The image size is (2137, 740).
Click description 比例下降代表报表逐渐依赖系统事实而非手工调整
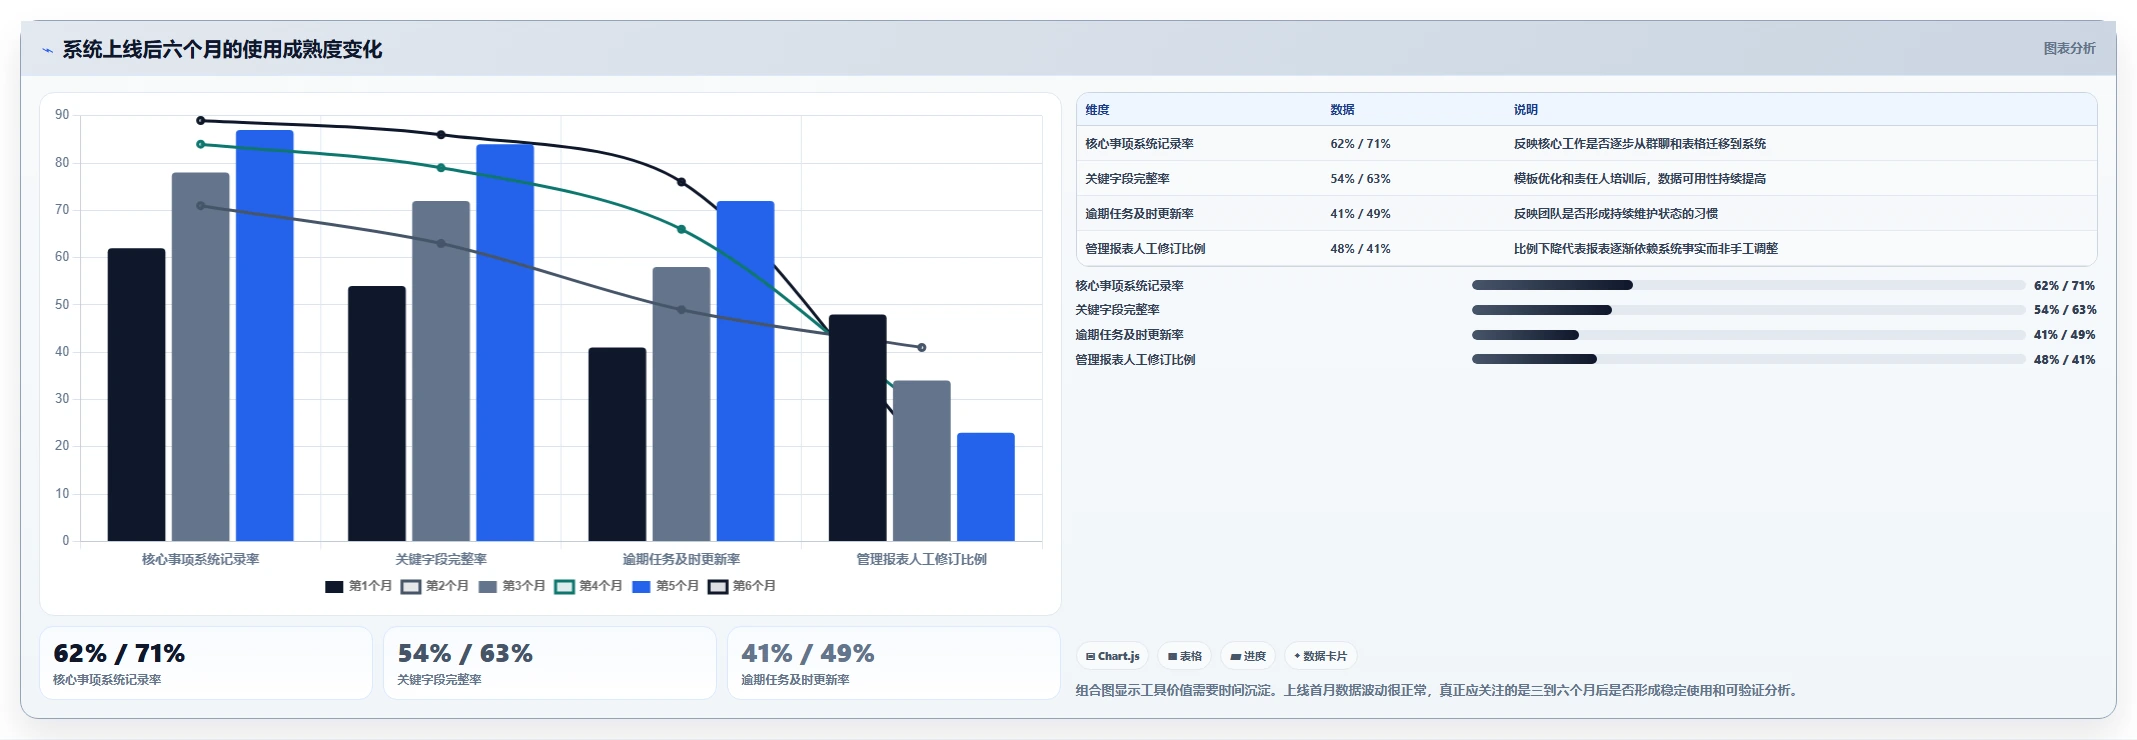tap(1645, 249)
